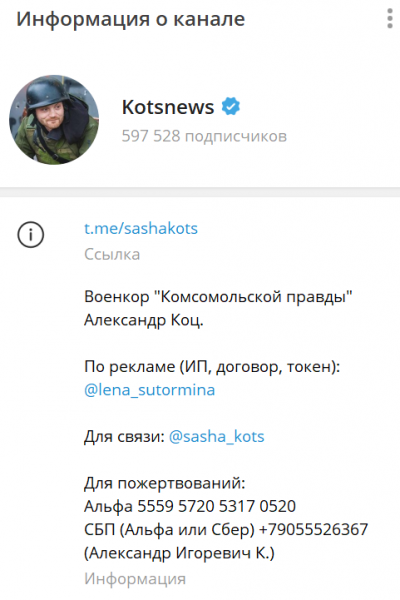Open the three-dot options menu
Viewport: 400px width, 600px height.
tap(390, 18)
